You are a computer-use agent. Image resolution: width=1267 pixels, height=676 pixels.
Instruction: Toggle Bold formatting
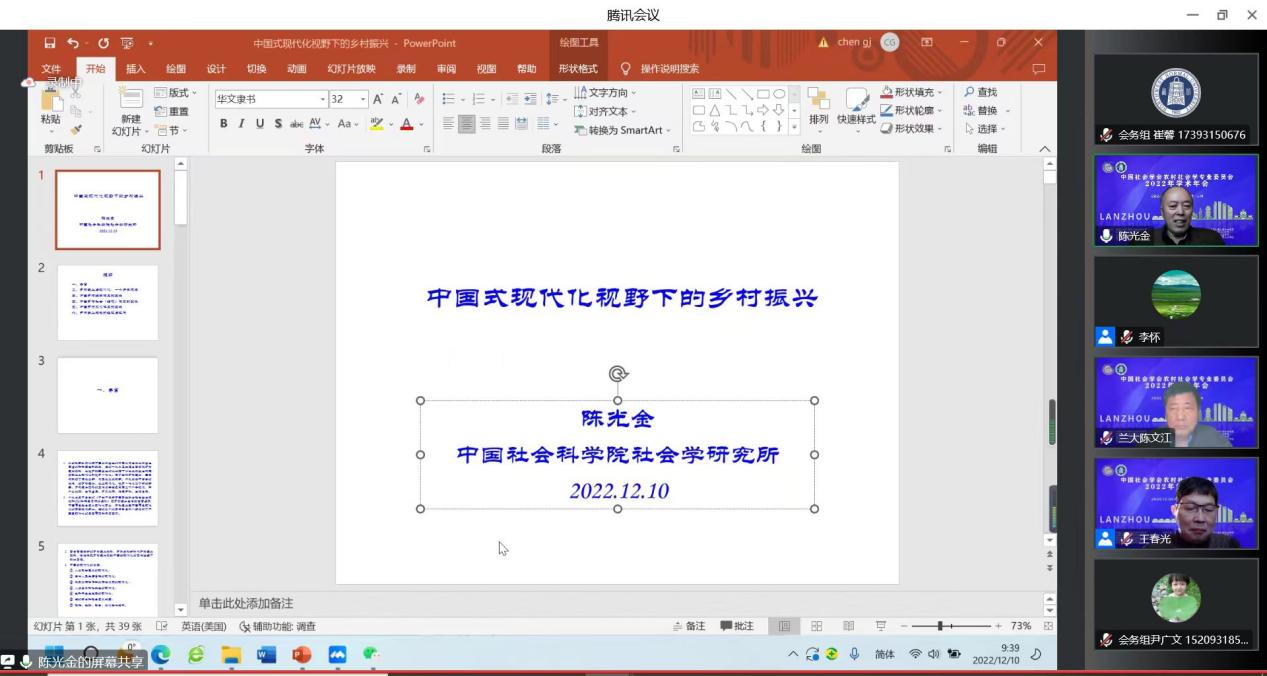pyautogui.click(x=224, y=124)
